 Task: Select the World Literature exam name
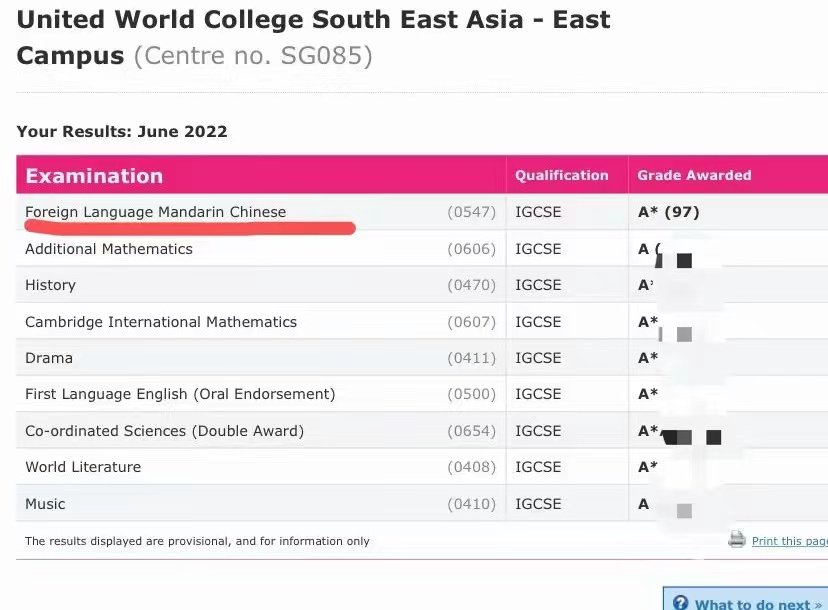coord(83,467)
